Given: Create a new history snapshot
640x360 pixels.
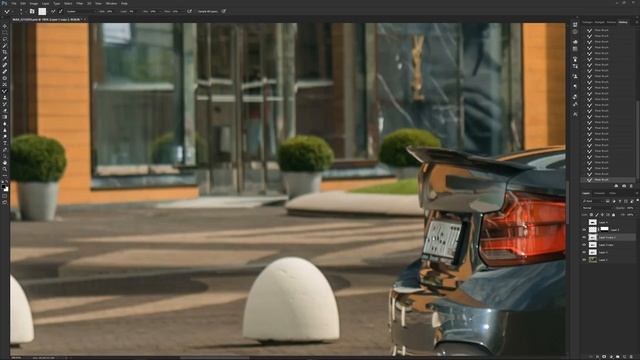Looking at the screenshot, I should [x=624, y=186].
